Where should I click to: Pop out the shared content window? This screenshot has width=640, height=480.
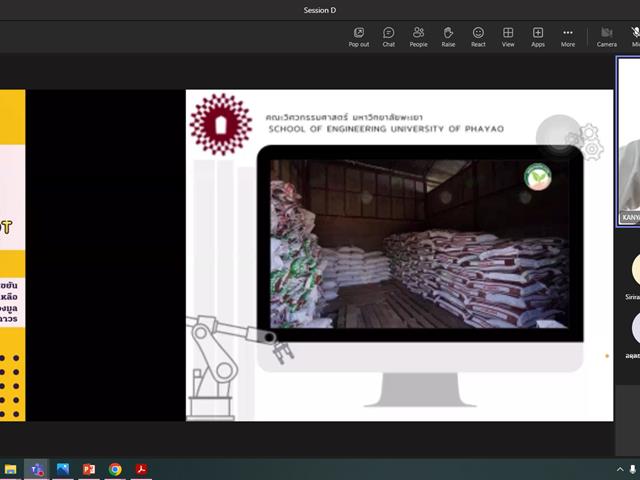pyautogui.click(x=359, y=37)
